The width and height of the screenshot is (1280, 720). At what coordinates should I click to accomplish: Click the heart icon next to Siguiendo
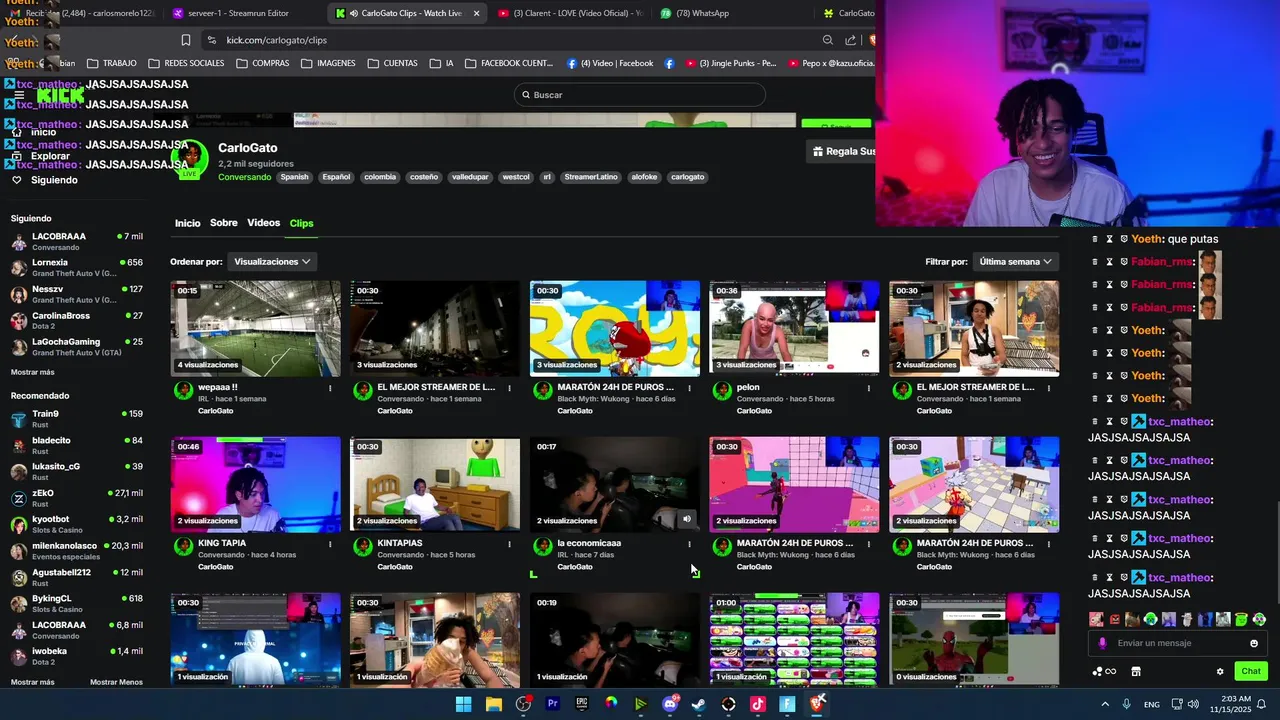(x=17, y=180)
